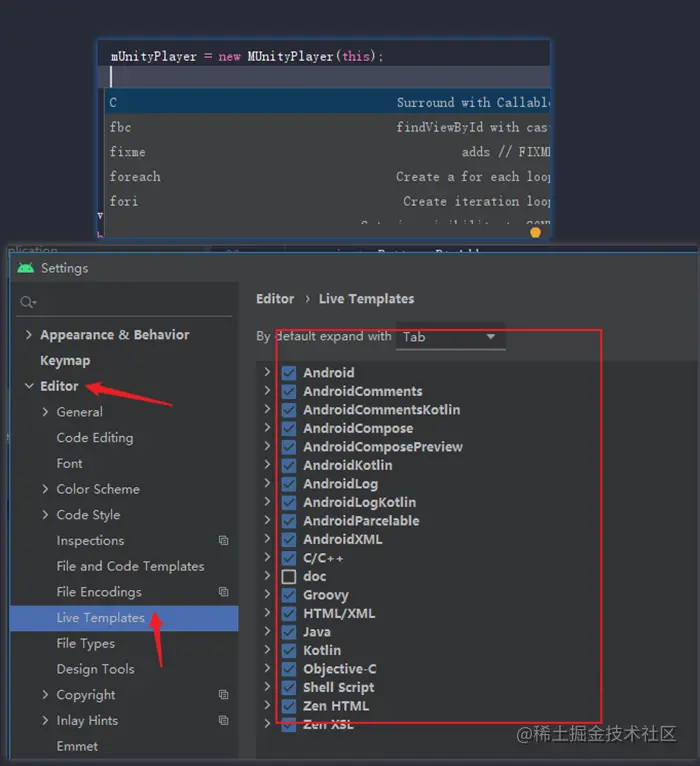Toggle the AndroidLog checkbox
700x766 pixels.
tap(289, 484)
